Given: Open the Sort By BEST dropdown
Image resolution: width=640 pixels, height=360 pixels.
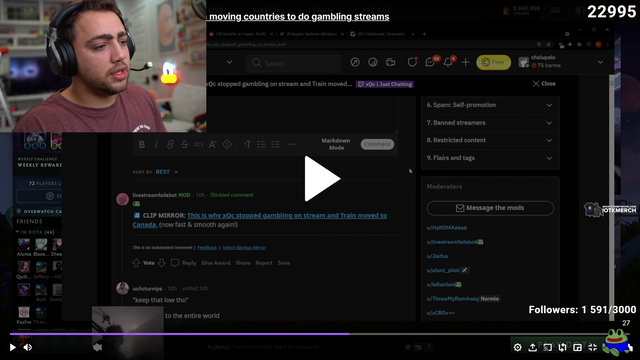Looking at the screenshot, I should 167,172.
